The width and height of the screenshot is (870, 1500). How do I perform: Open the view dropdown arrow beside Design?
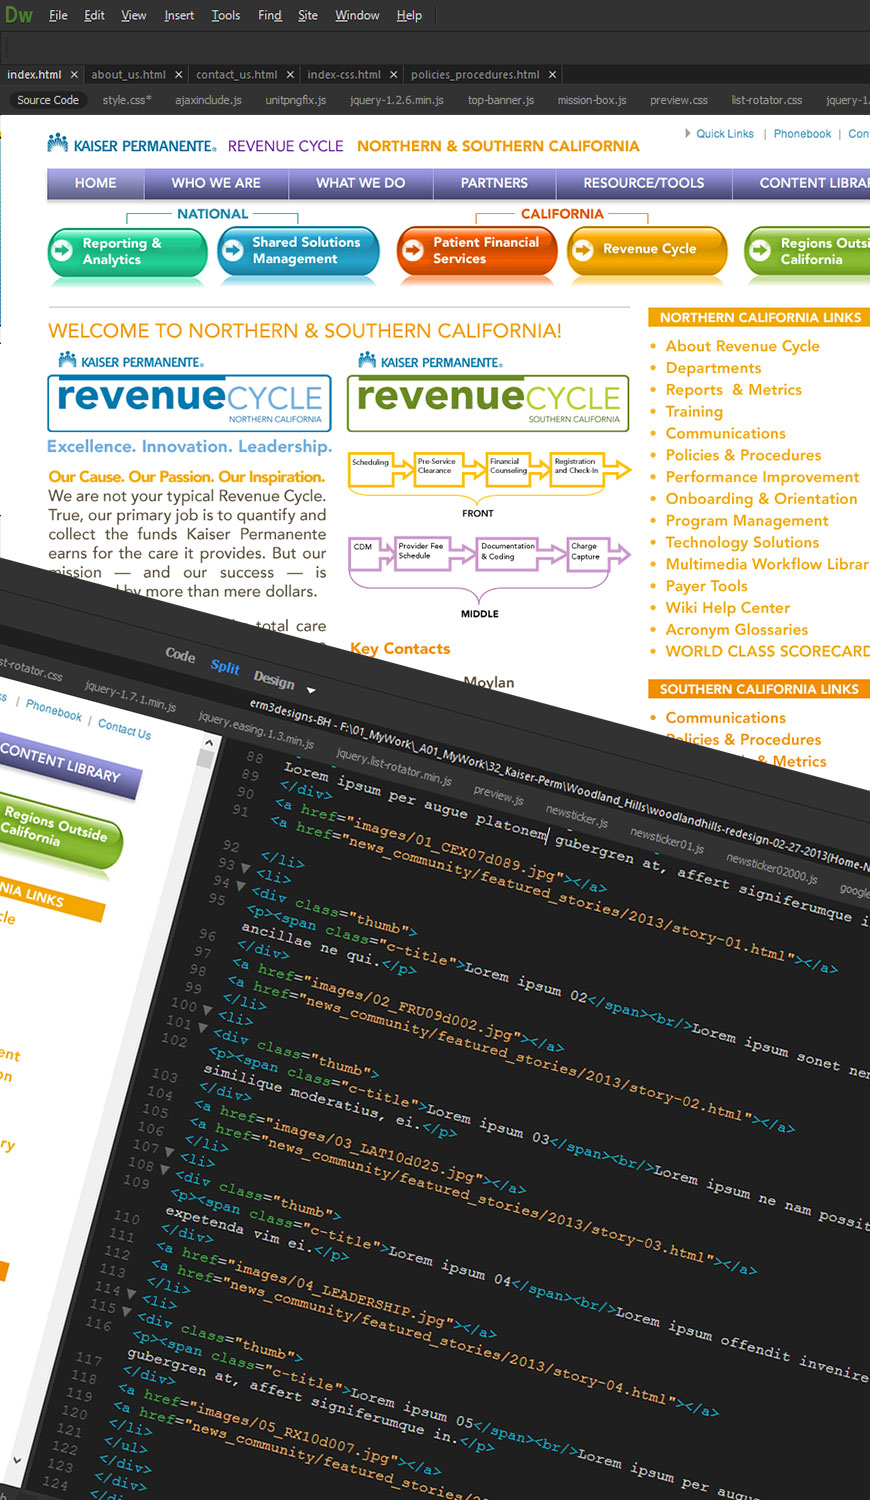(x=311, y=690)
